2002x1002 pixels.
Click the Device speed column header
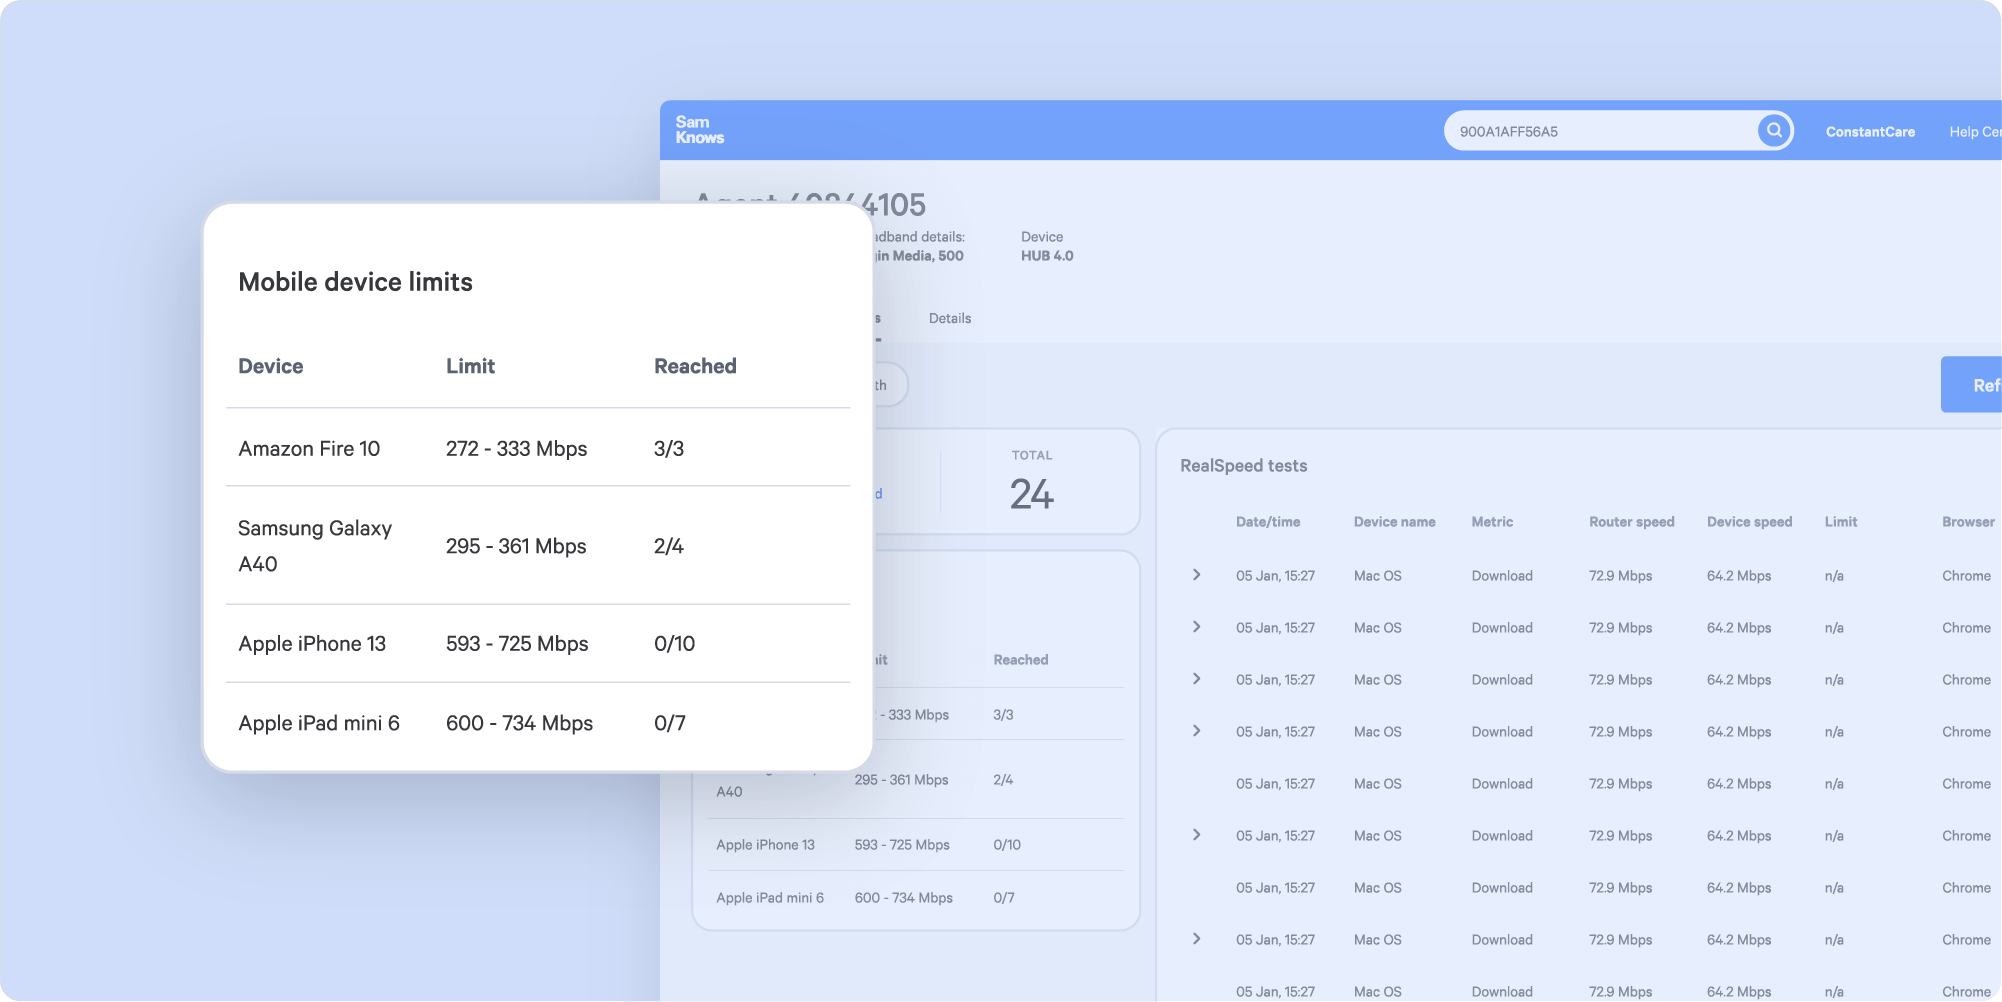[x=1749, y=522]
